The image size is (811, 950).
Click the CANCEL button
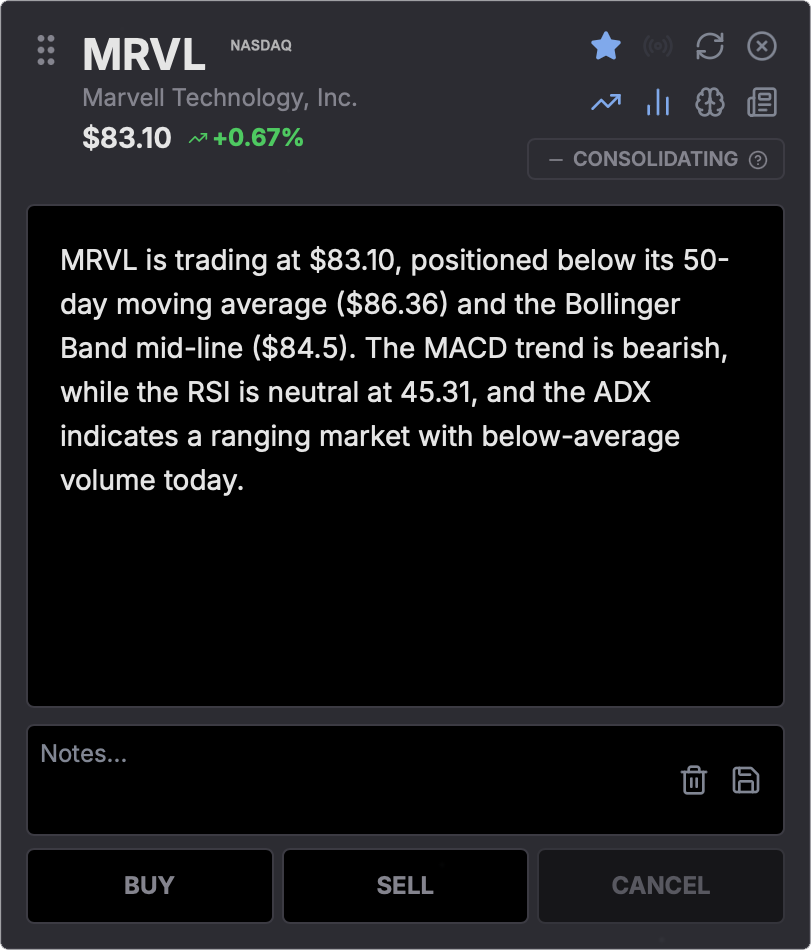661,886
